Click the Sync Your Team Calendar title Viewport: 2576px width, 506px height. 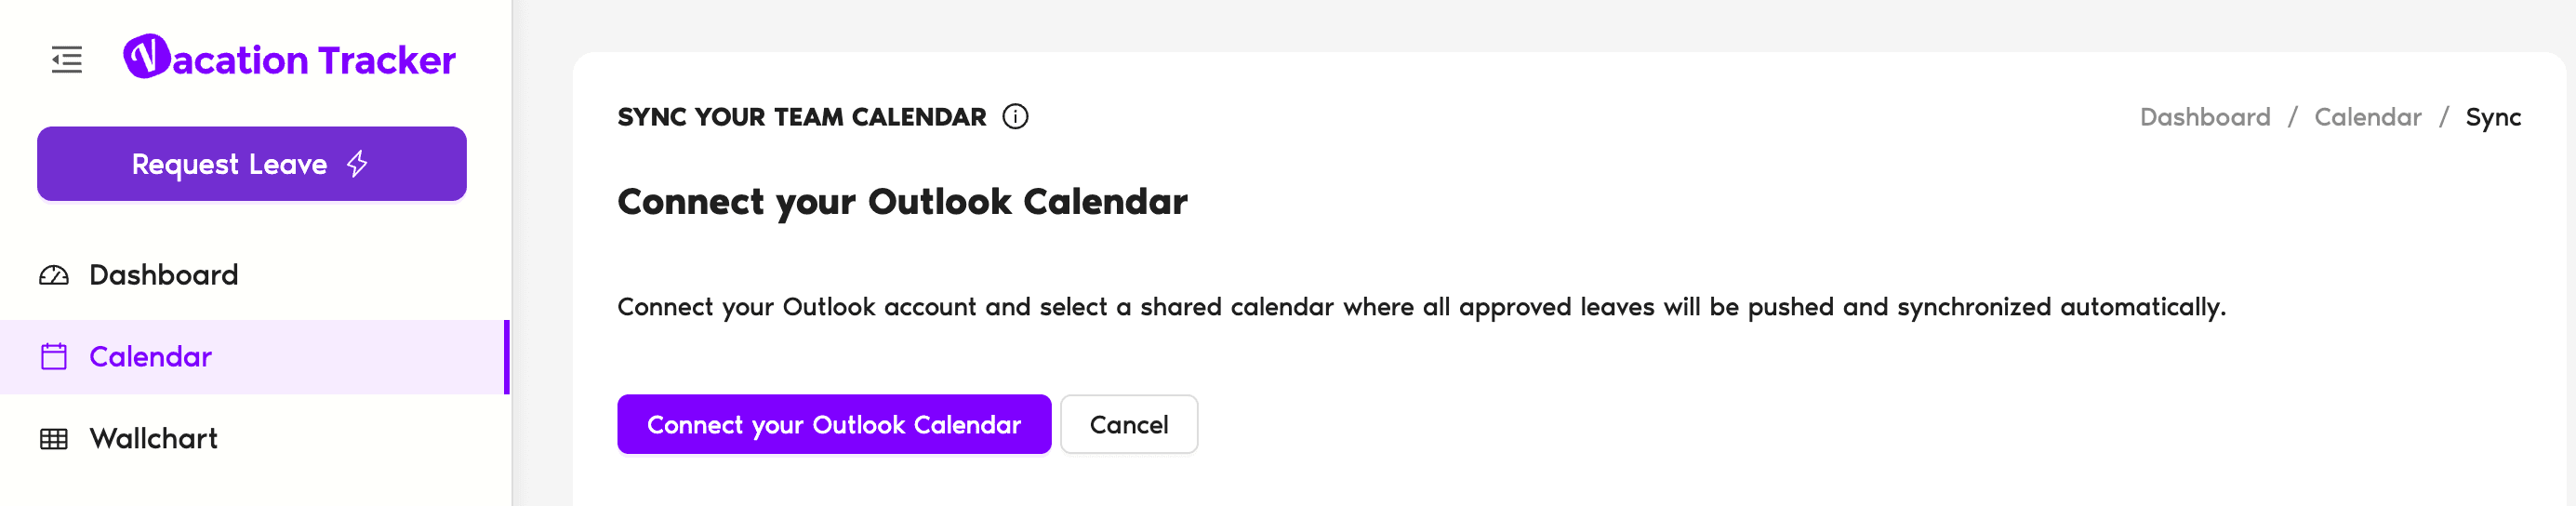(801, 117)
